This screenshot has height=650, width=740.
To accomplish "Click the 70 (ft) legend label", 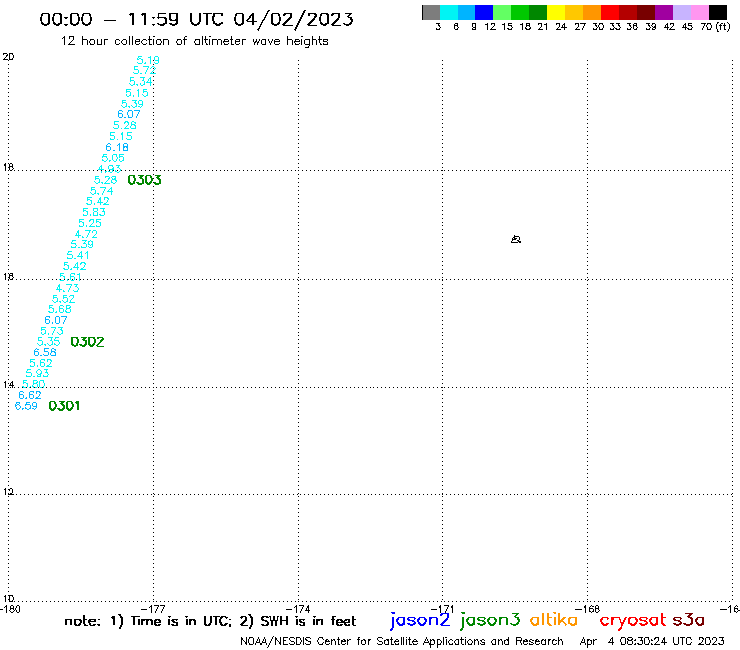I will coord(715,26).
